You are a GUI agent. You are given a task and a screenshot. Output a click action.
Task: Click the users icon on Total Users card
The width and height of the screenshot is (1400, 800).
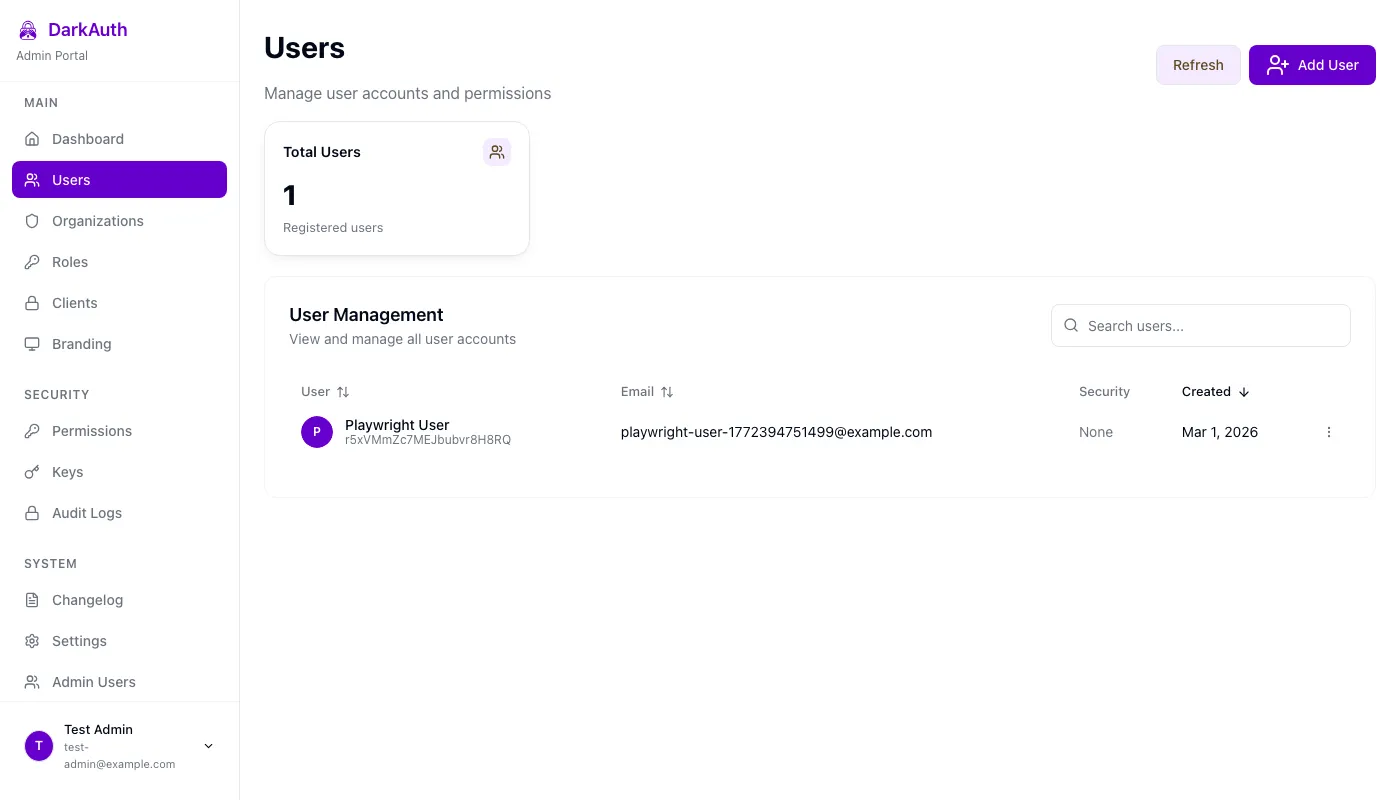(x=497, y=152)
